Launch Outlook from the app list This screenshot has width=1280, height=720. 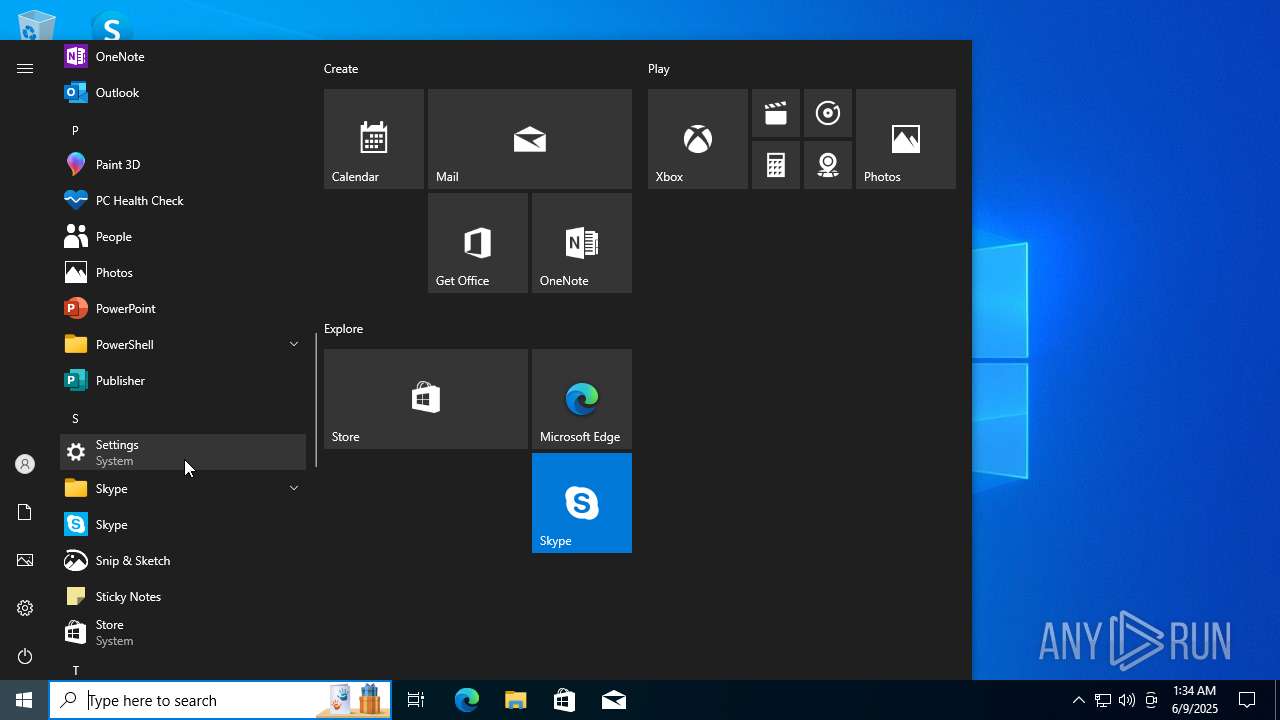click(x=183, y=92)
